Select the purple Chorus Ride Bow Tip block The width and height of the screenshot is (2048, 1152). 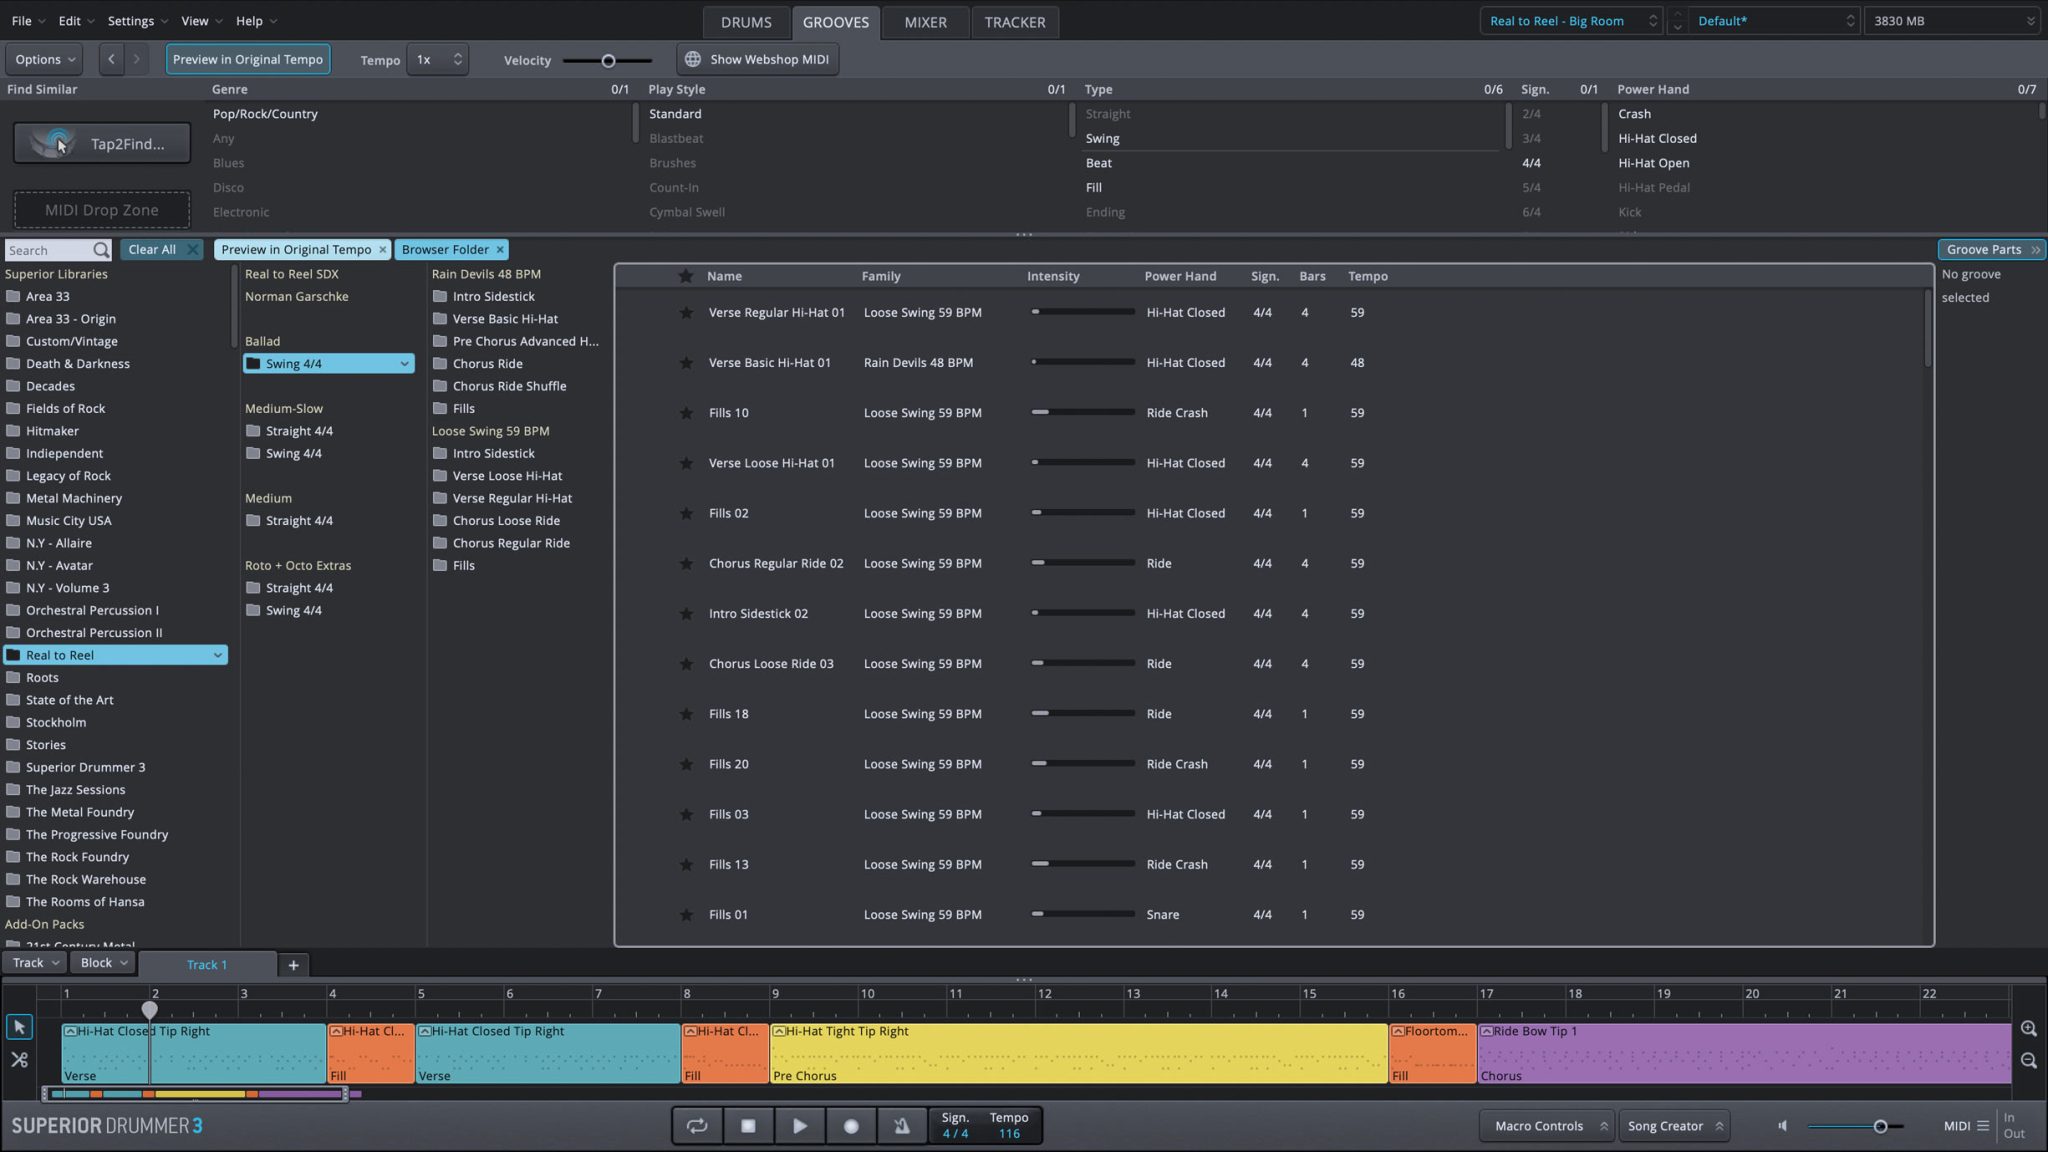[1744, 1053]
